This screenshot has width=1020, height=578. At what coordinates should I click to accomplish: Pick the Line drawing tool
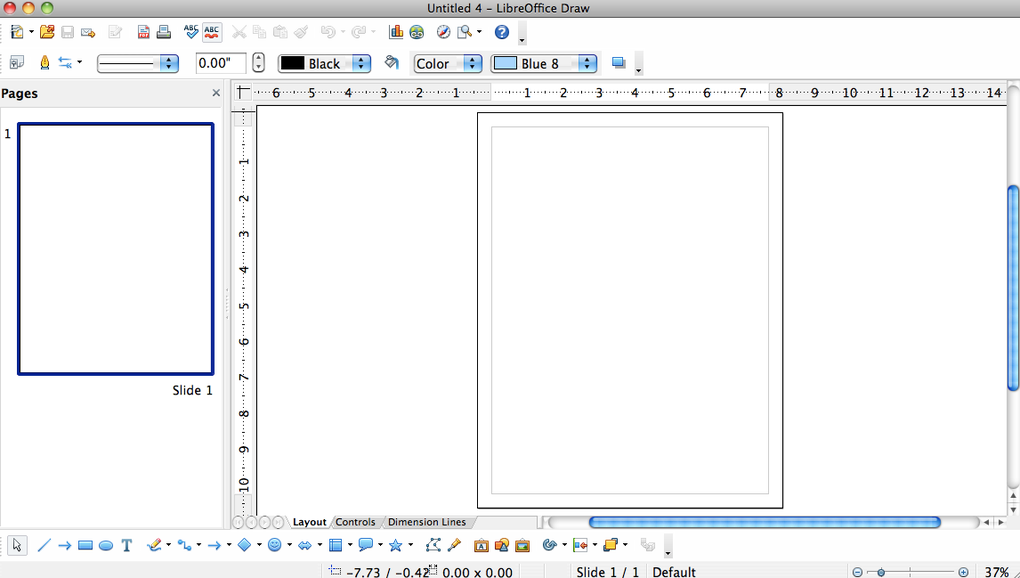[43, 545]
